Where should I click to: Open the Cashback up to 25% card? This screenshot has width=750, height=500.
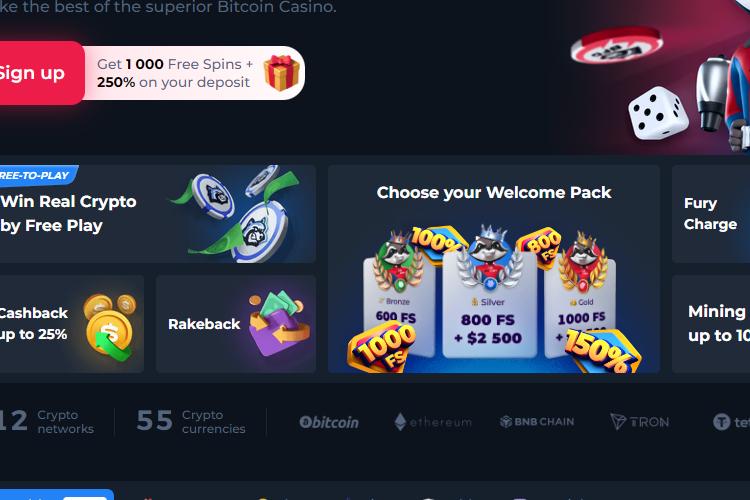(71, 324)
